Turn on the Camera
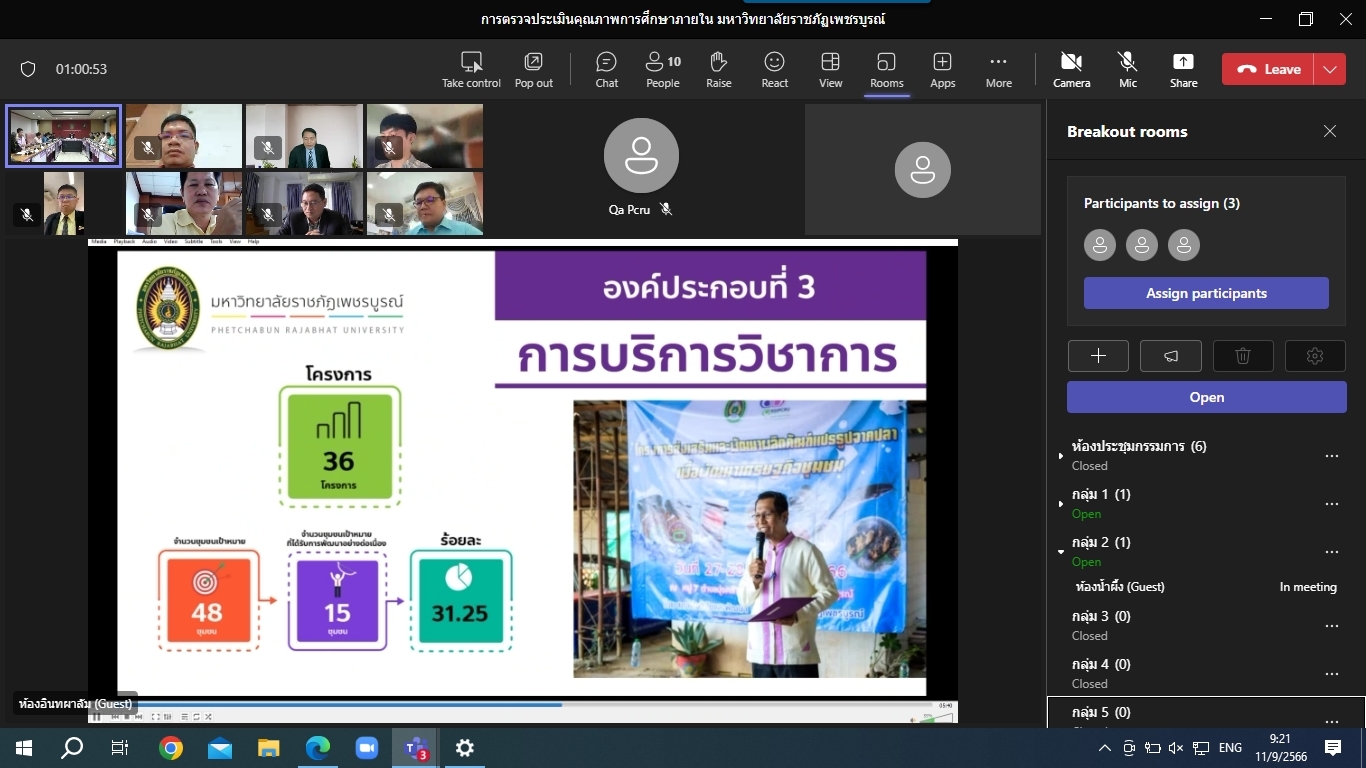1366x768 pixels. tap(1071, 69)
